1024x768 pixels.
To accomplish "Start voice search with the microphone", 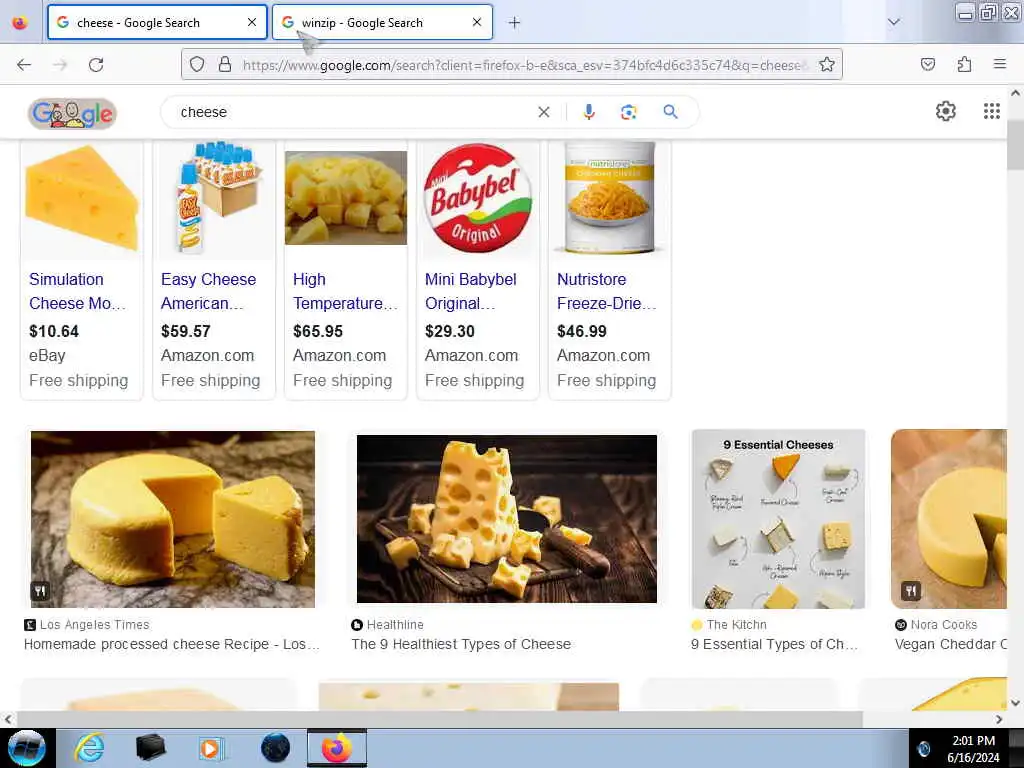I will tap(589, 112).
